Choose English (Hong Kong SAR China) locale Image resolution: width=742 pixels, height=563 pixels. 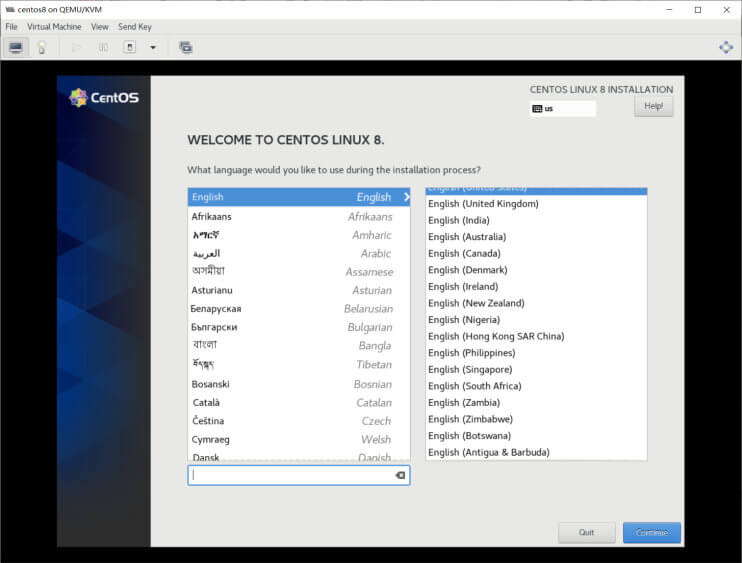coord(536,336)
